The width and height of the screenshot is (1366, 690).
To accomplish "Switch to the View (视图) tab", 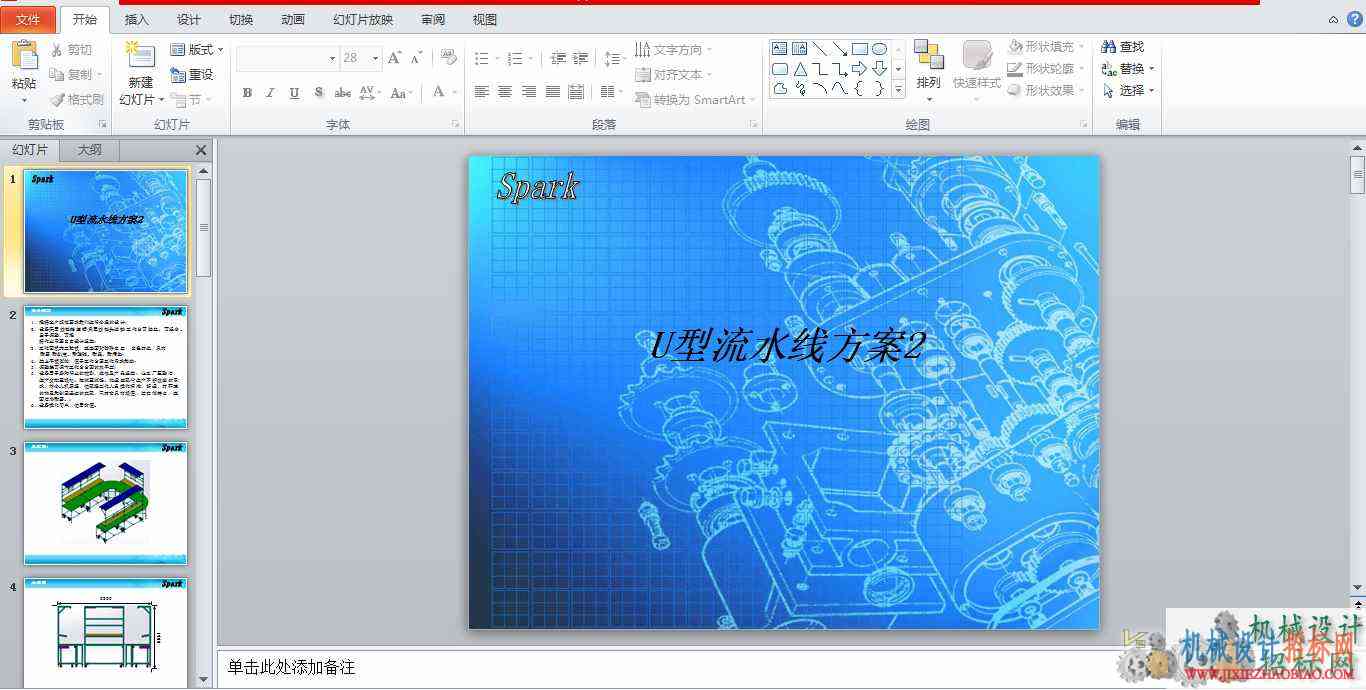I will (x=485, y=20).
